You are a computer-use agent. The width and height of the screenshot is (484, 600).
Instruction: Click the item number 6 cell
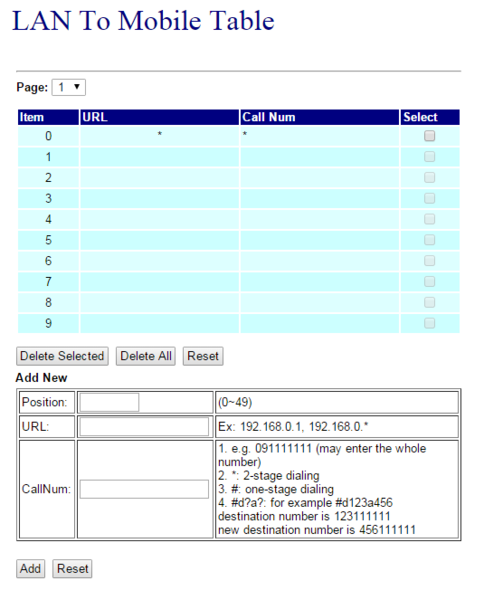click(x=48, y=261)
